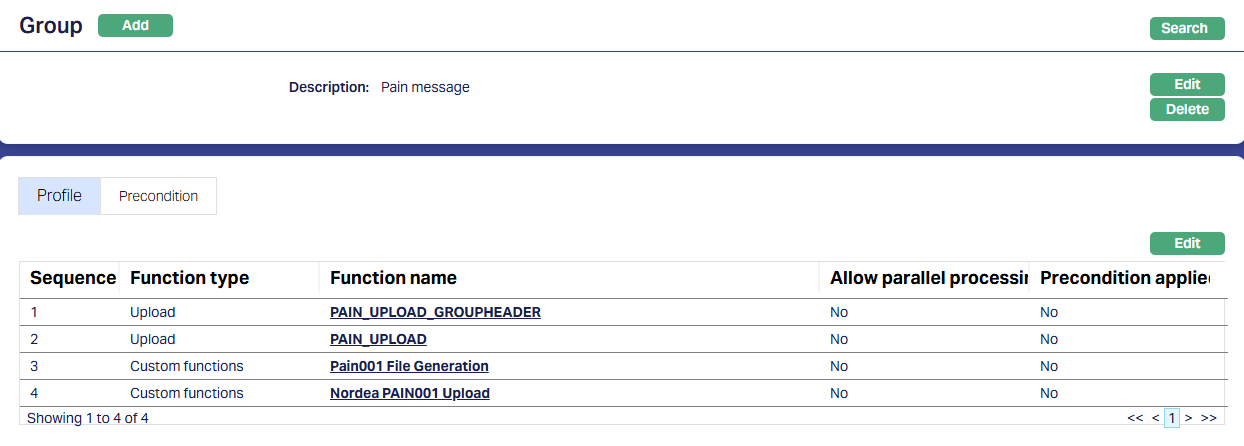Image resolution: width=1244 pixels, height=446 pixels.
Task: Open the PAIN_UPLOAD_GROUPHEADER function link
Action: pos(435,312)
